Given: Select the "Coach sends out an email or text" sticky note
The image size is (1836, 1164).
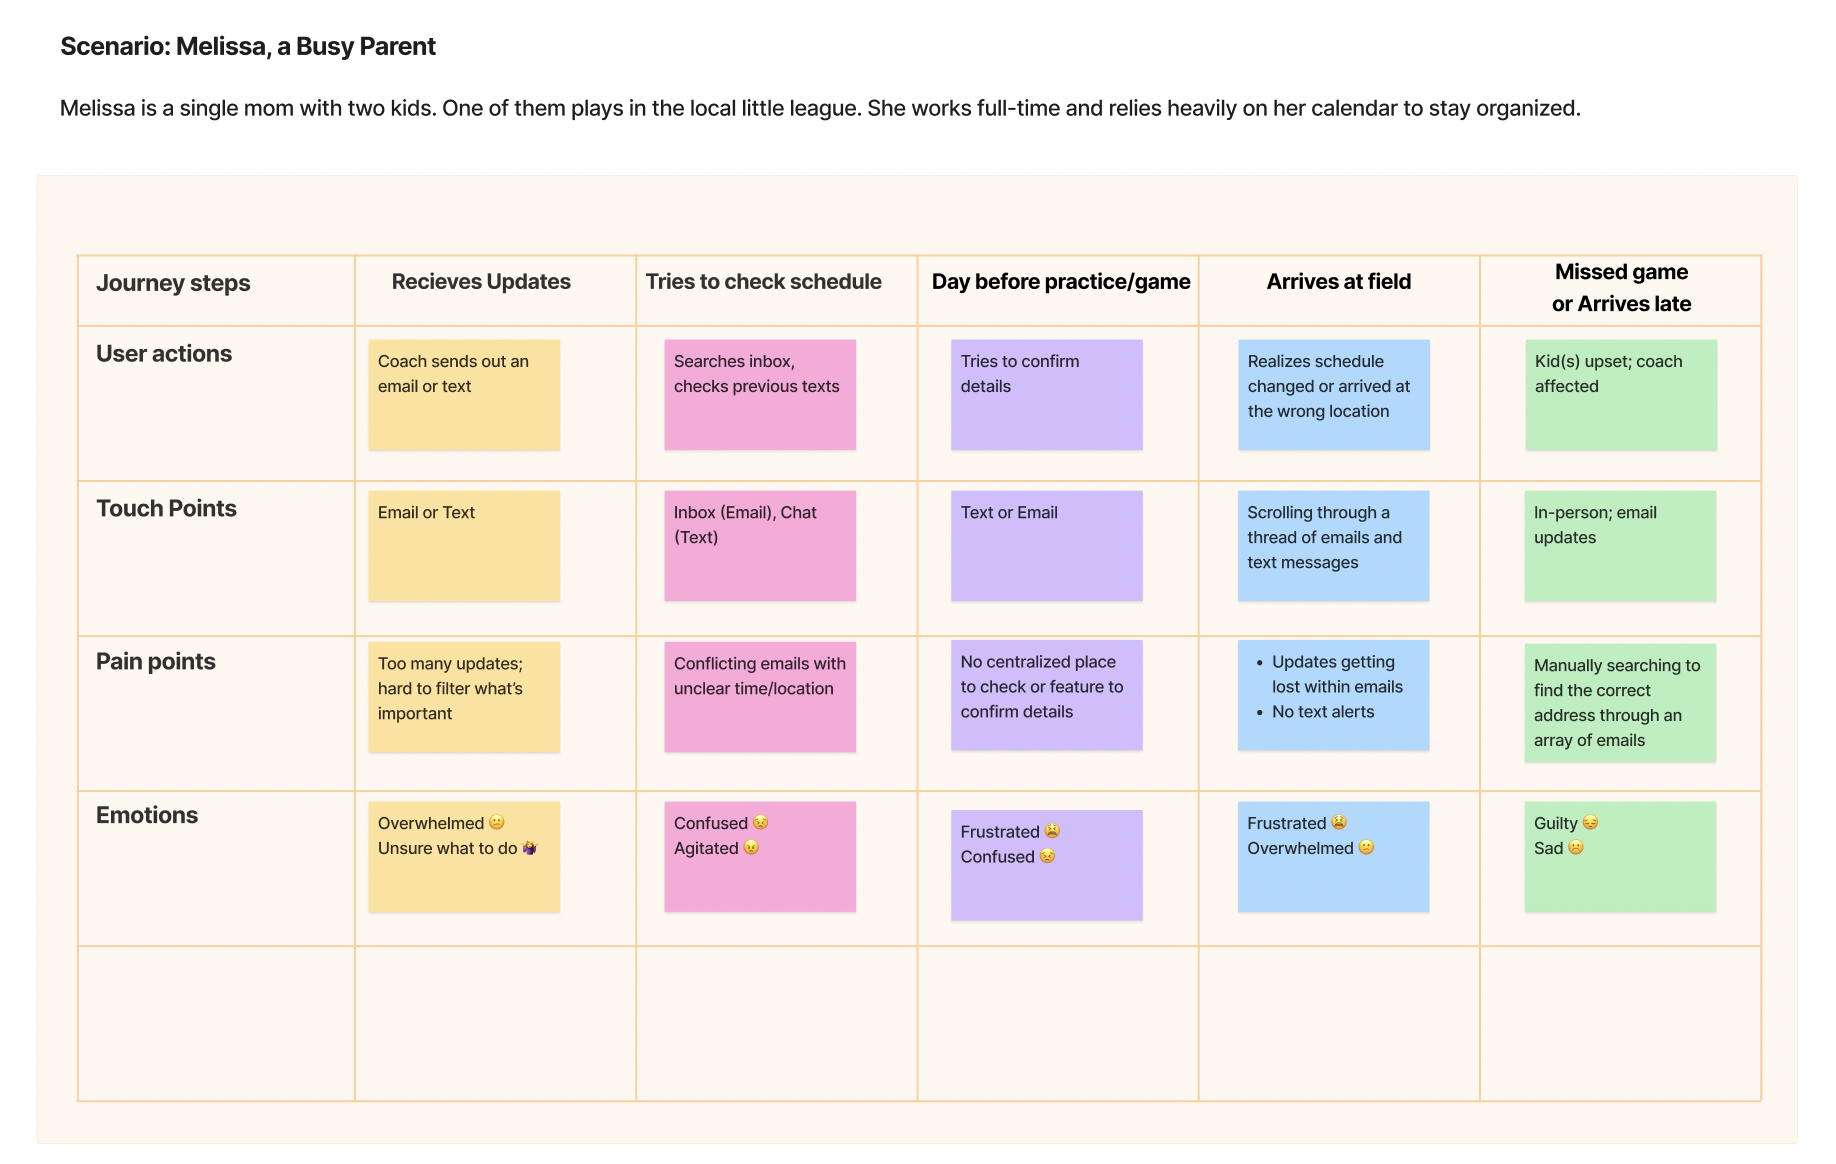Looking at the screenshot, I should pos(463,395).
